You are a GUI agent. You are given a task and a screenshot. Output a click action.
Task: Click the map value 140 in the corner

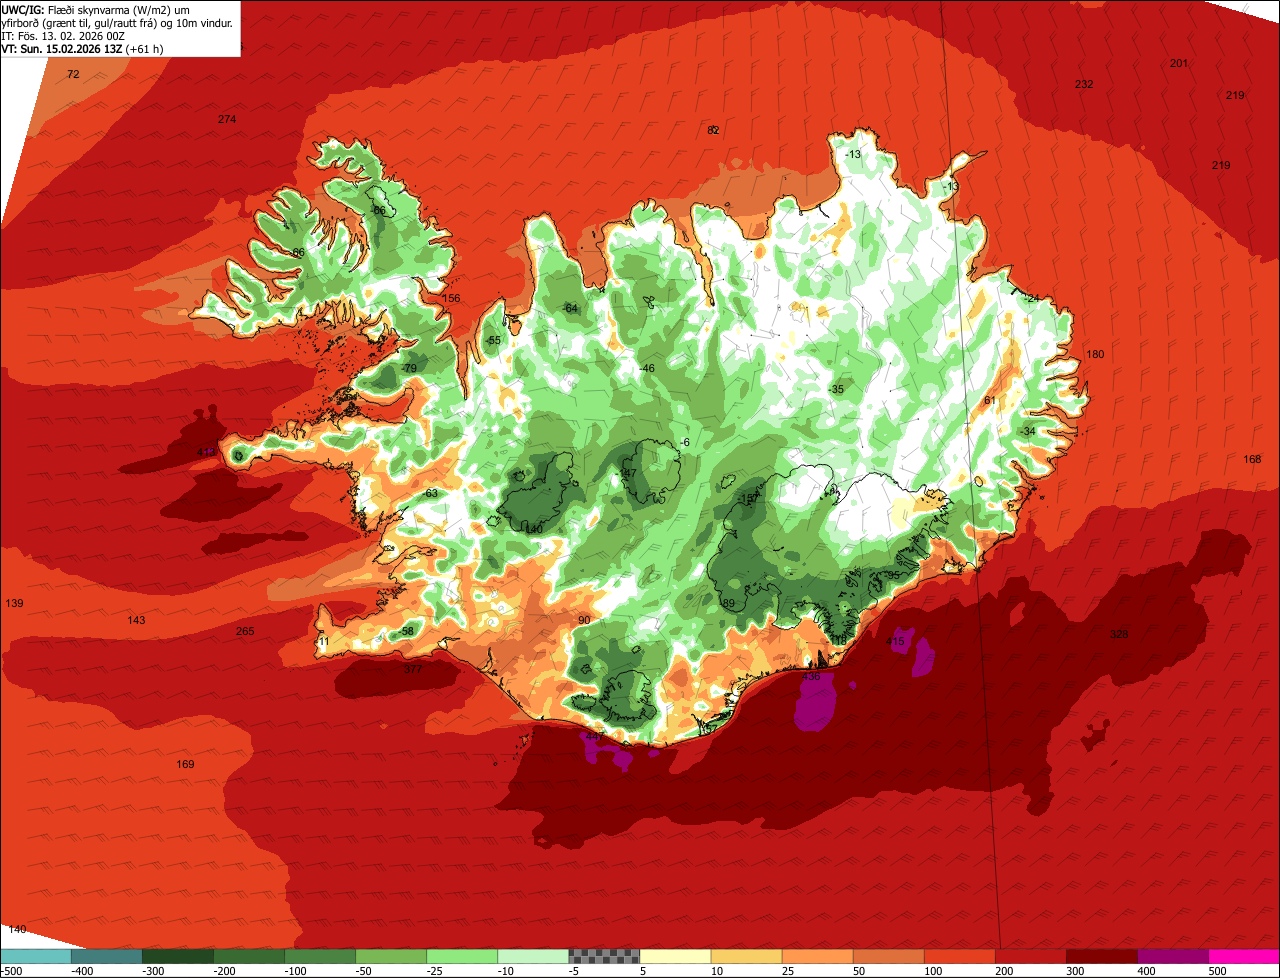tap(17, 929)
